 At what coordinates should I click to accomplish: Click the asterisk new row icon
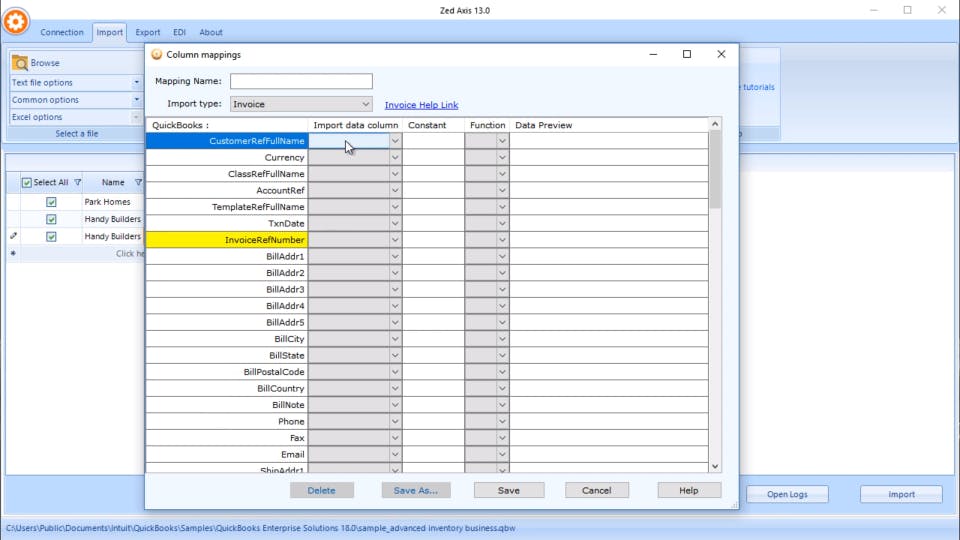pos(13,253)
